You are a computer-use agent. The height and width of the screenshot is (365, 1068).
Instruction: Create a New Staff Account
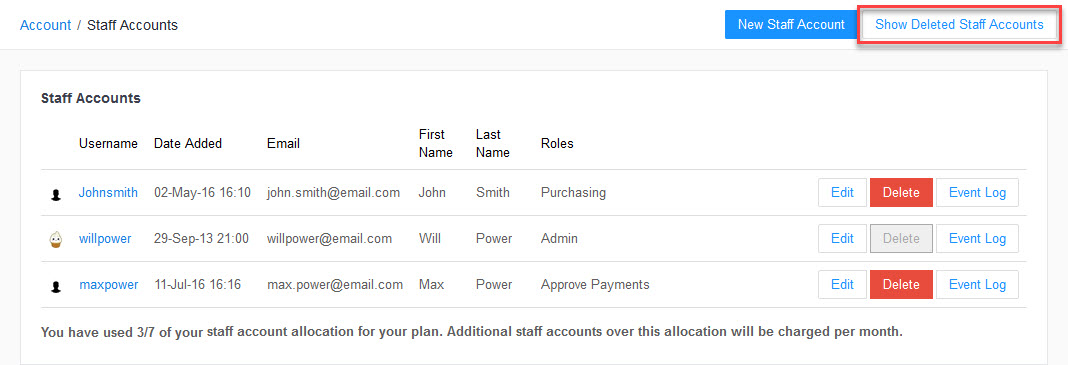point(791,25)
